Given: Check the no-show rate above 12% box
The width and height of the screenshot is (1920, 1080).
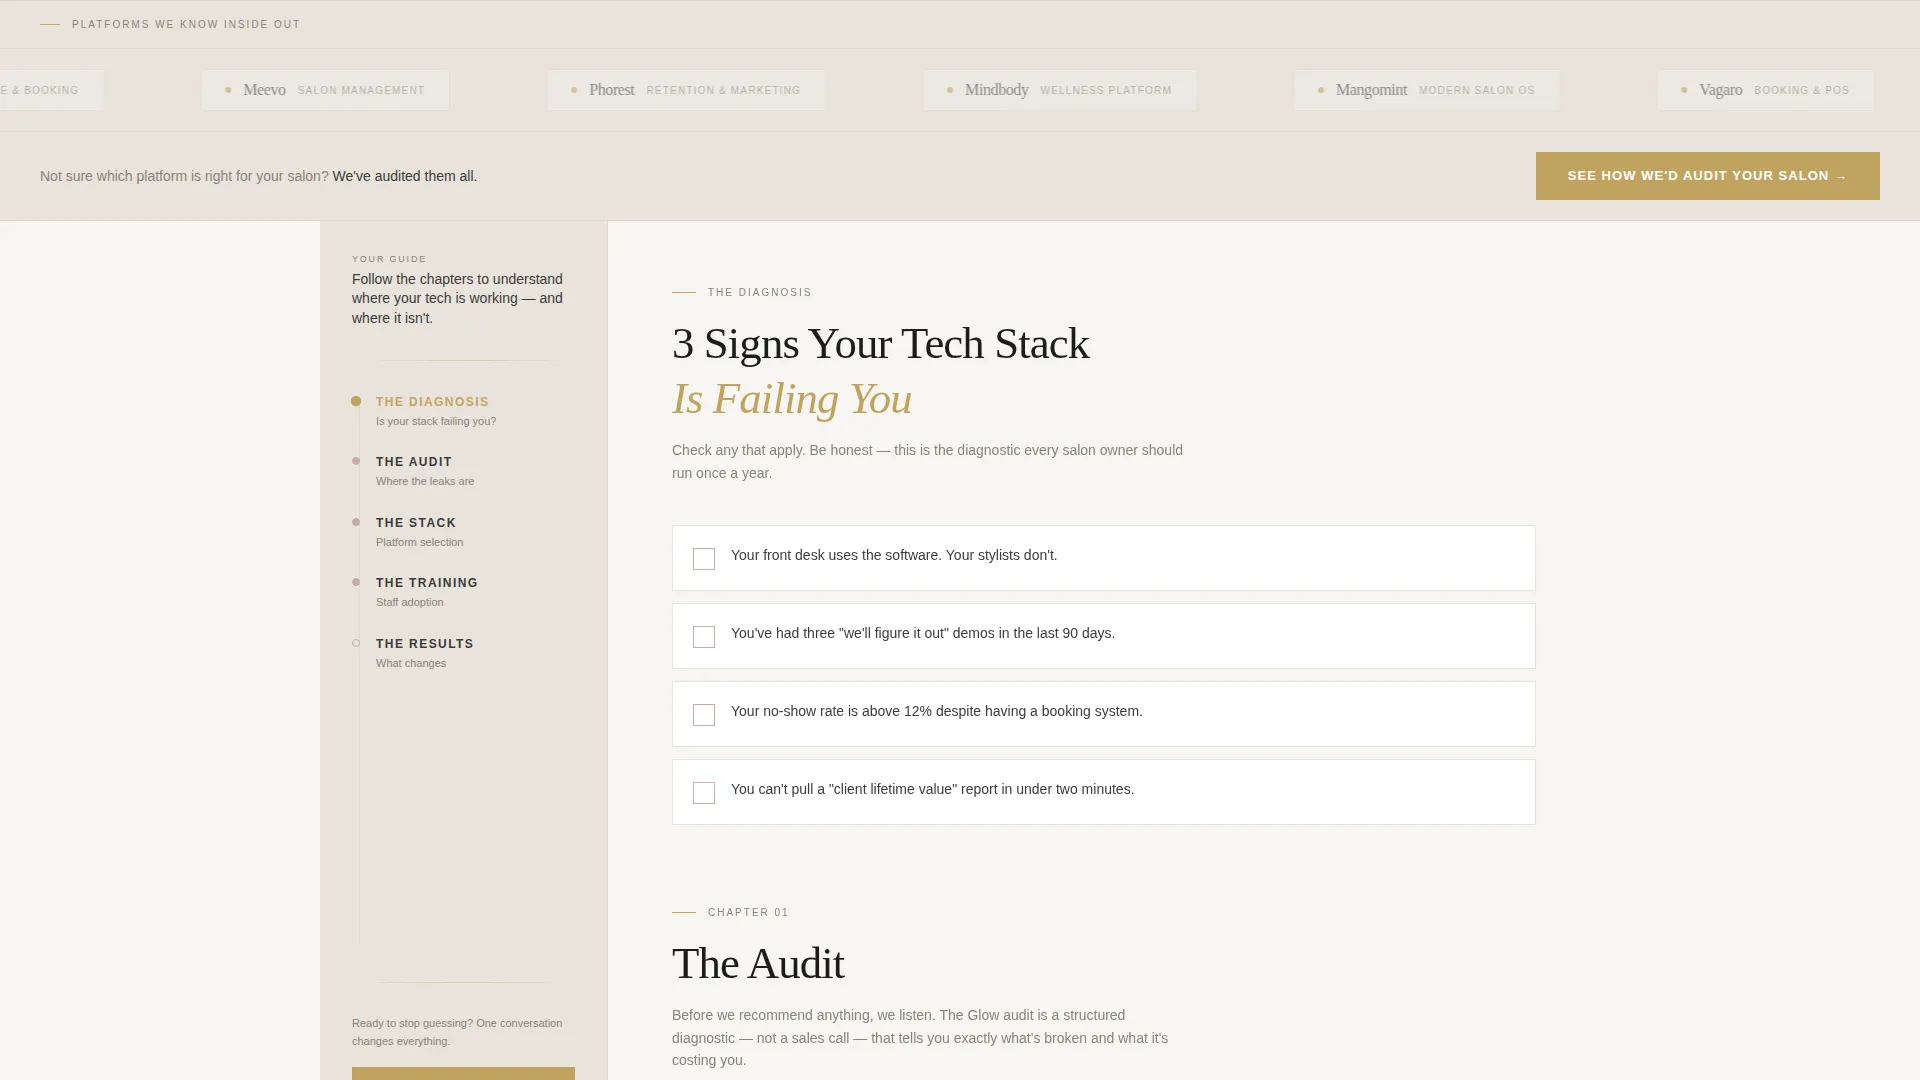Looking at the screenshot, I should click(x=704, y=715).
